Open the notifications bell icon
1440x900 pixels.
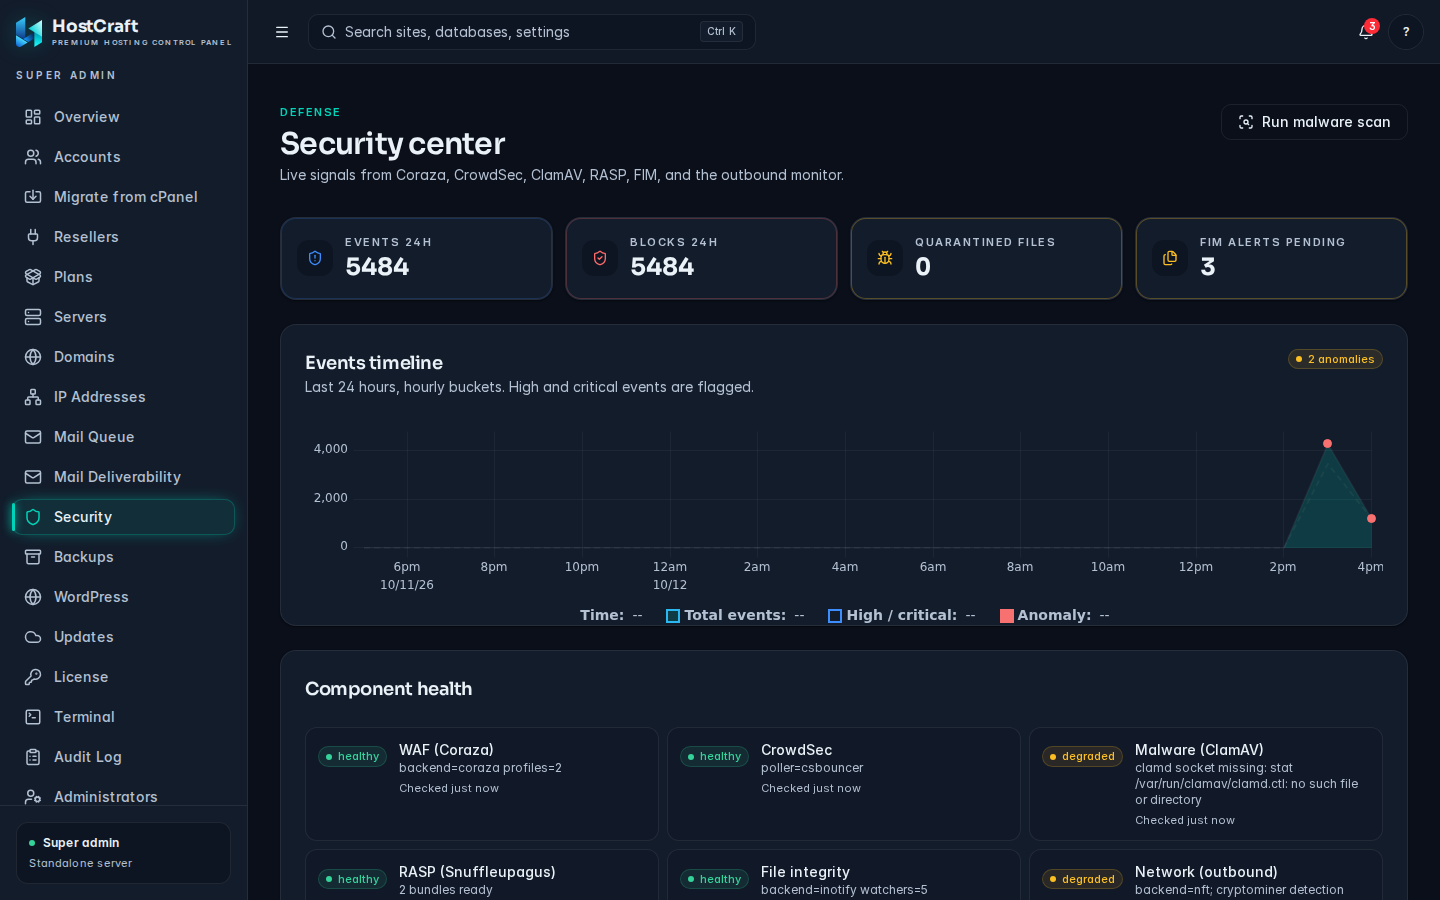[1366, 32]
